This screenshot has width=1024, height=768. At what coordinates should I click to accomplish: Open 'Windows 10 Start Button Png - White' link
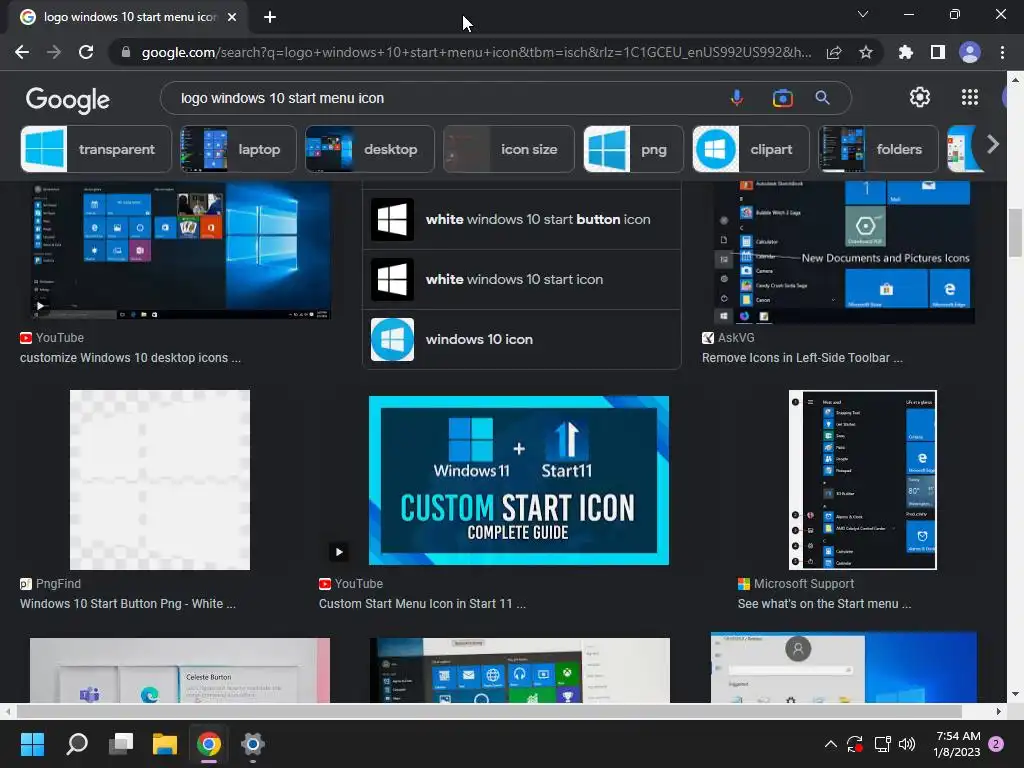tap(128, 603)
